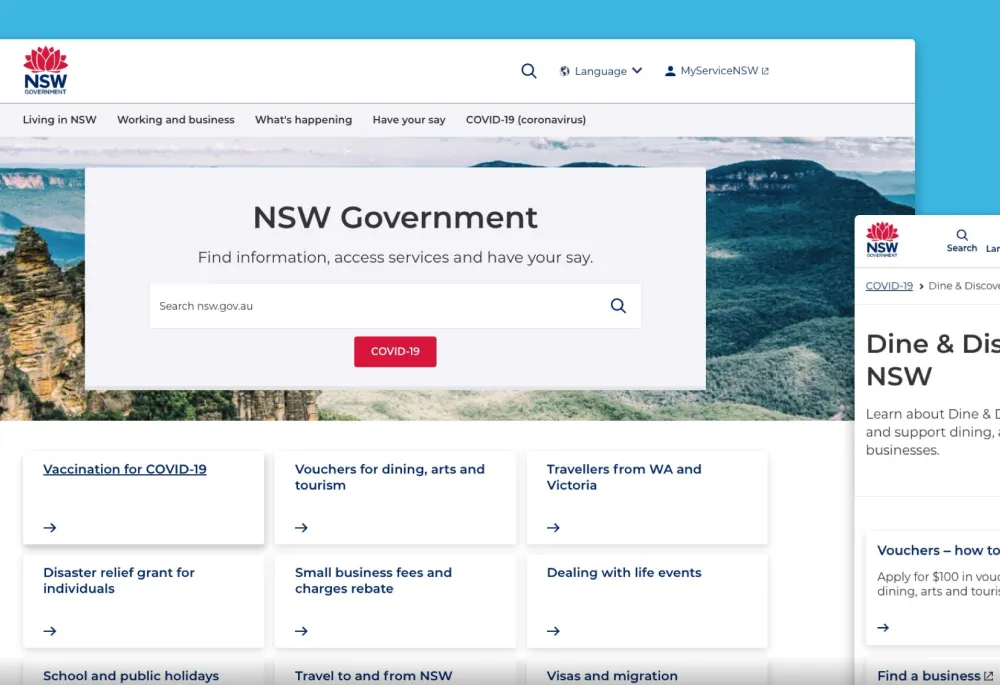Viewport: 1000px width, 685px height.
Task: Click the magnifier inside the search box
Action: [618, 306]
